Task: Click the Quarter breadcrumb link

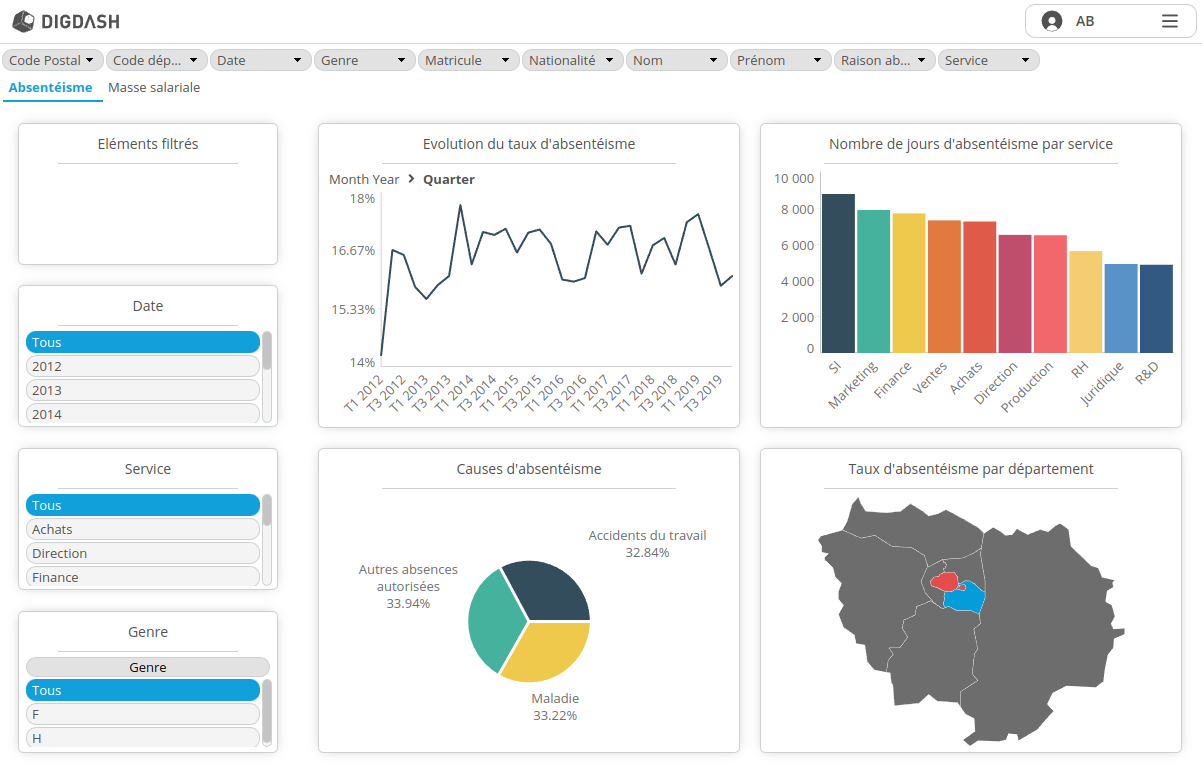Action: coord(447,179)
